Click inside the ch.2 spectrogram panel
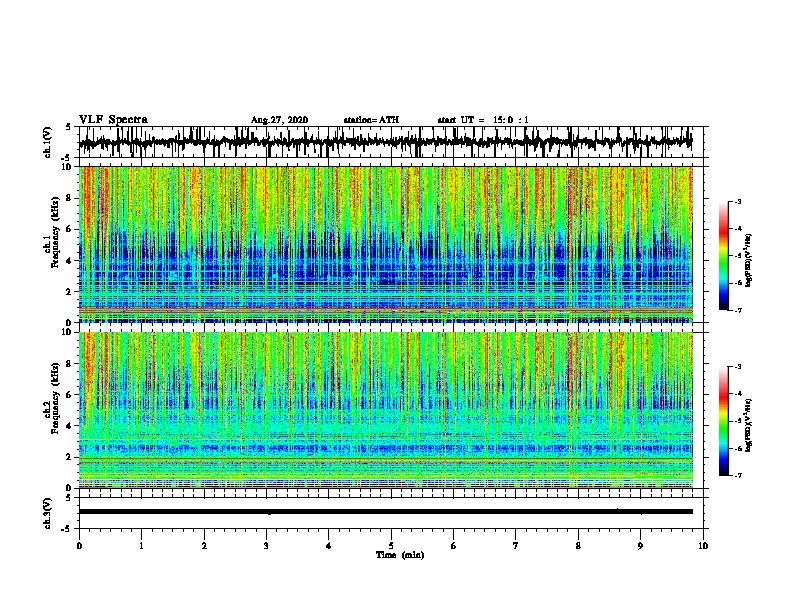This screenshot has width=792, height=612. [385, 410]
